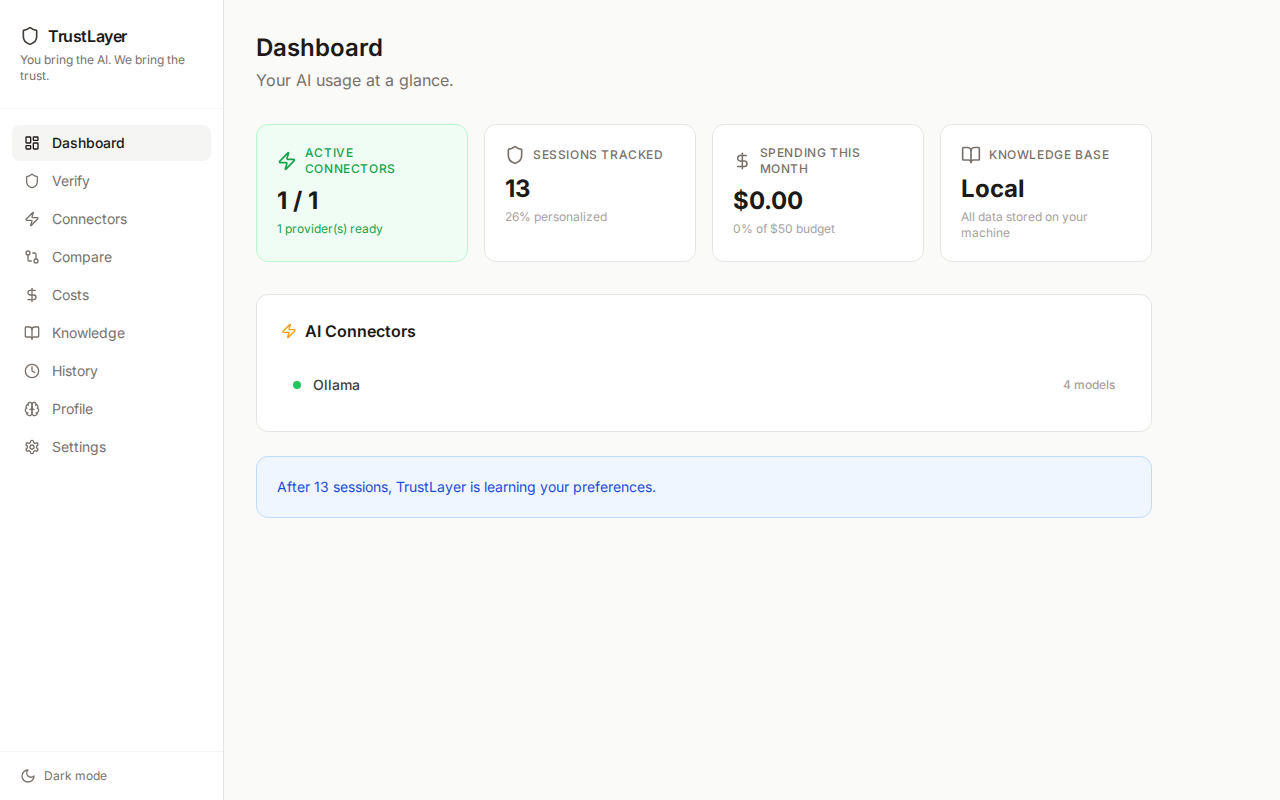Open the Settings page from the sidebar

click(78, 447)
